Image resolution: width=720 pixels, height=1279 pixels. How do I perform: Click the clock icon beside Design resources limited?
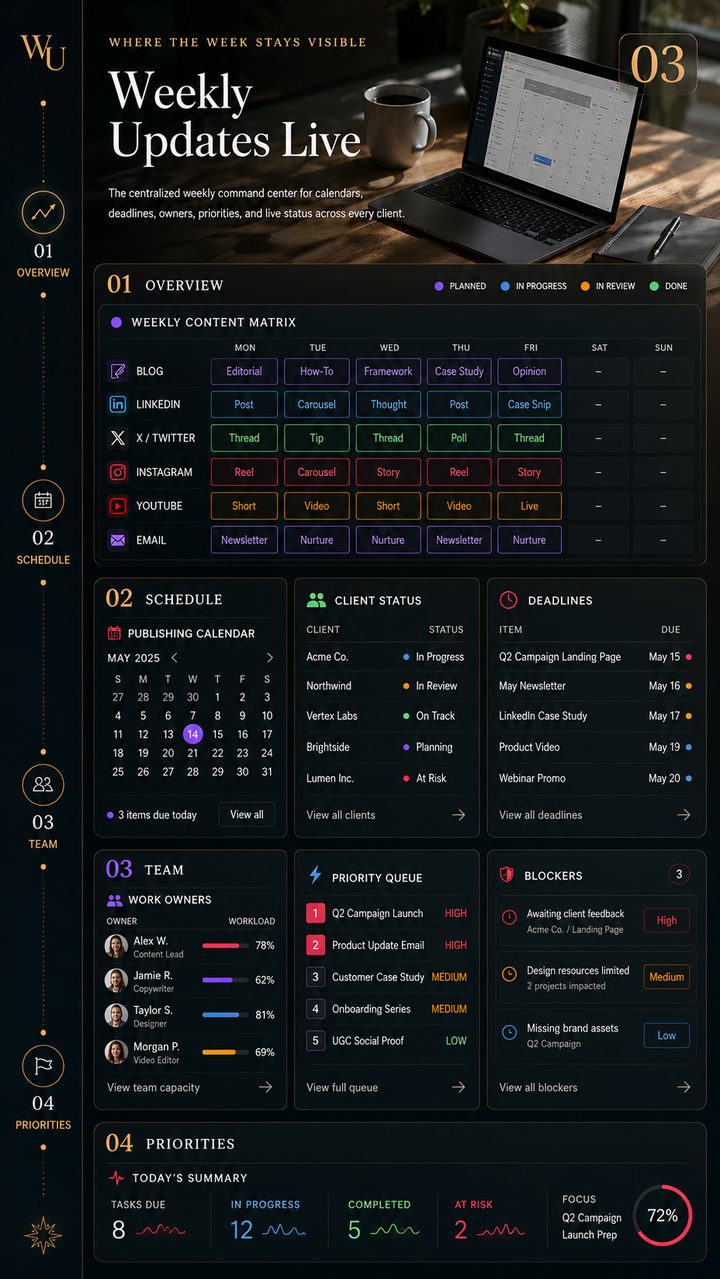(509, 974)
